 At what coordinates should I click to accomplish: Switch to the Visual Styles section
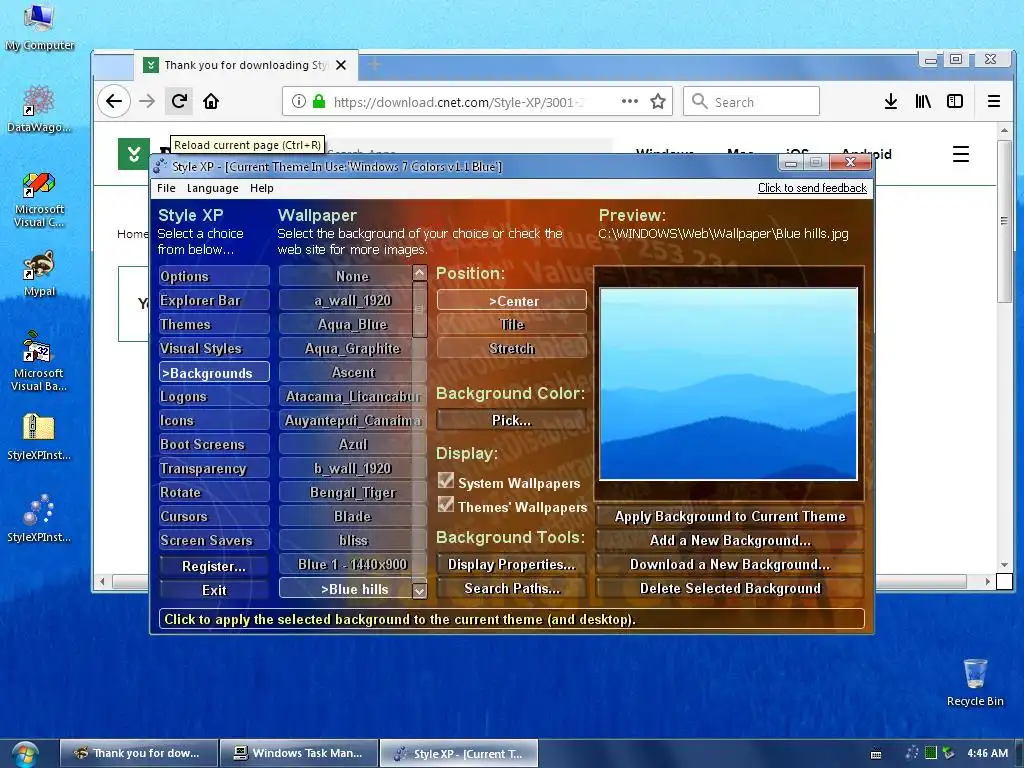coord(214,349)
